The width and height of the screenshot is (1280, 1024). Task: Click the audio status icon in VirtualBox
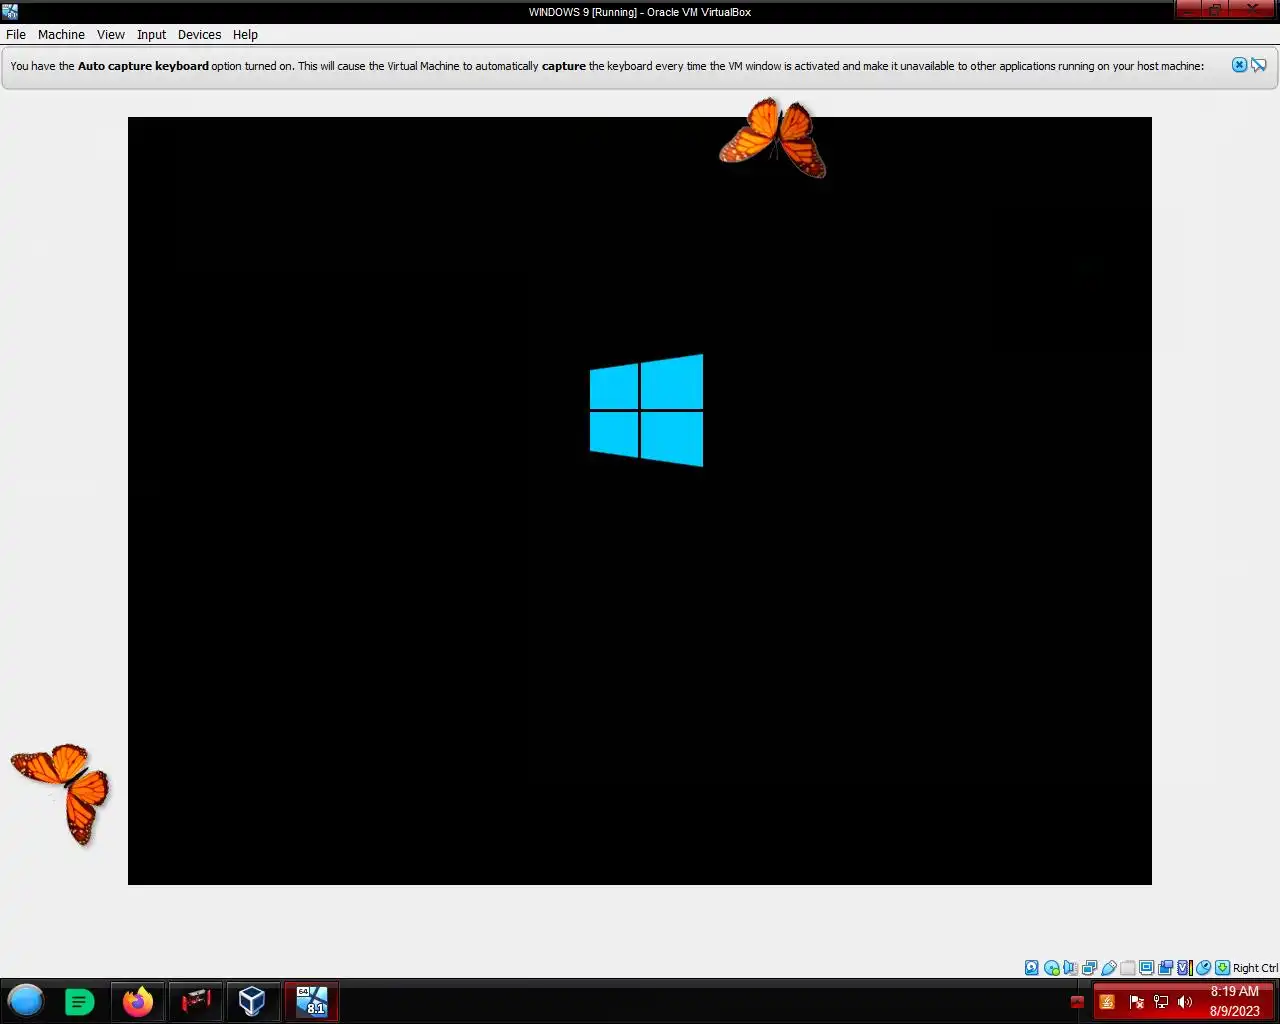coord(1070,968)
